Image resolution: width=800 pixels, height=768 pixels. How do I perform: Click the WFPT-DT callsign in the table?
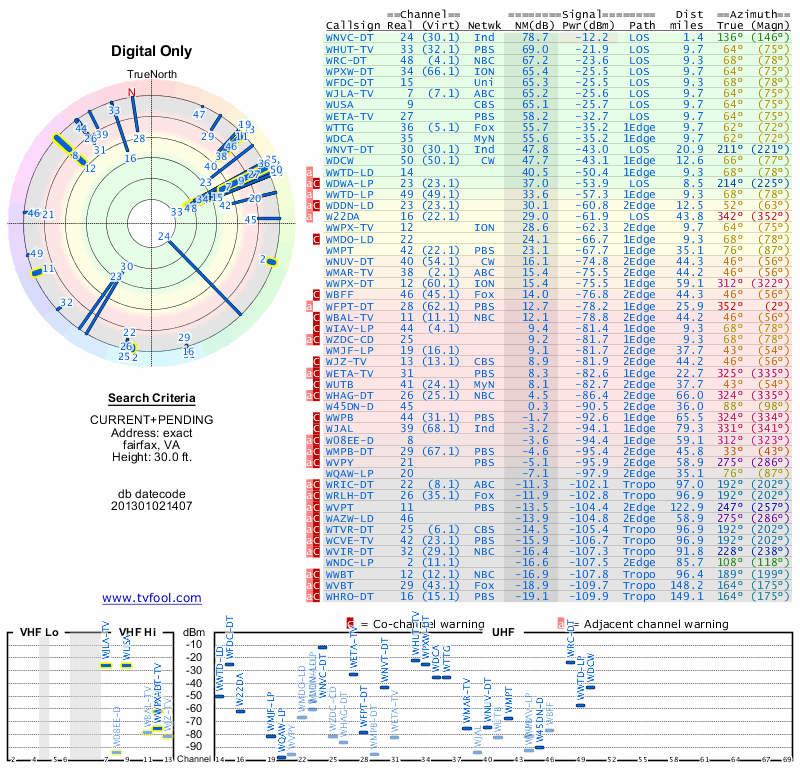[349, 306]
